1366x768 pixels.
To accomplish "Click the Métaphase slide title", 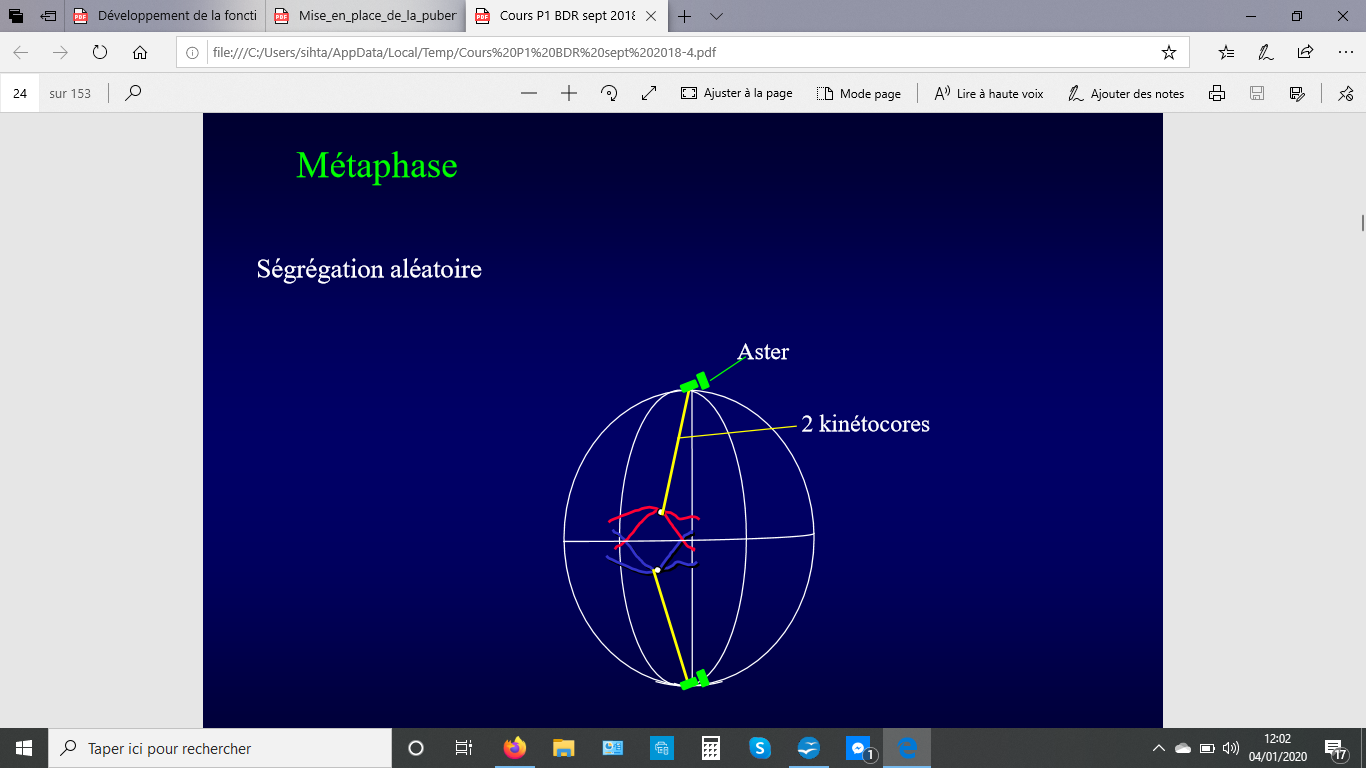I will pyautogui.click(x=377, y=166).
